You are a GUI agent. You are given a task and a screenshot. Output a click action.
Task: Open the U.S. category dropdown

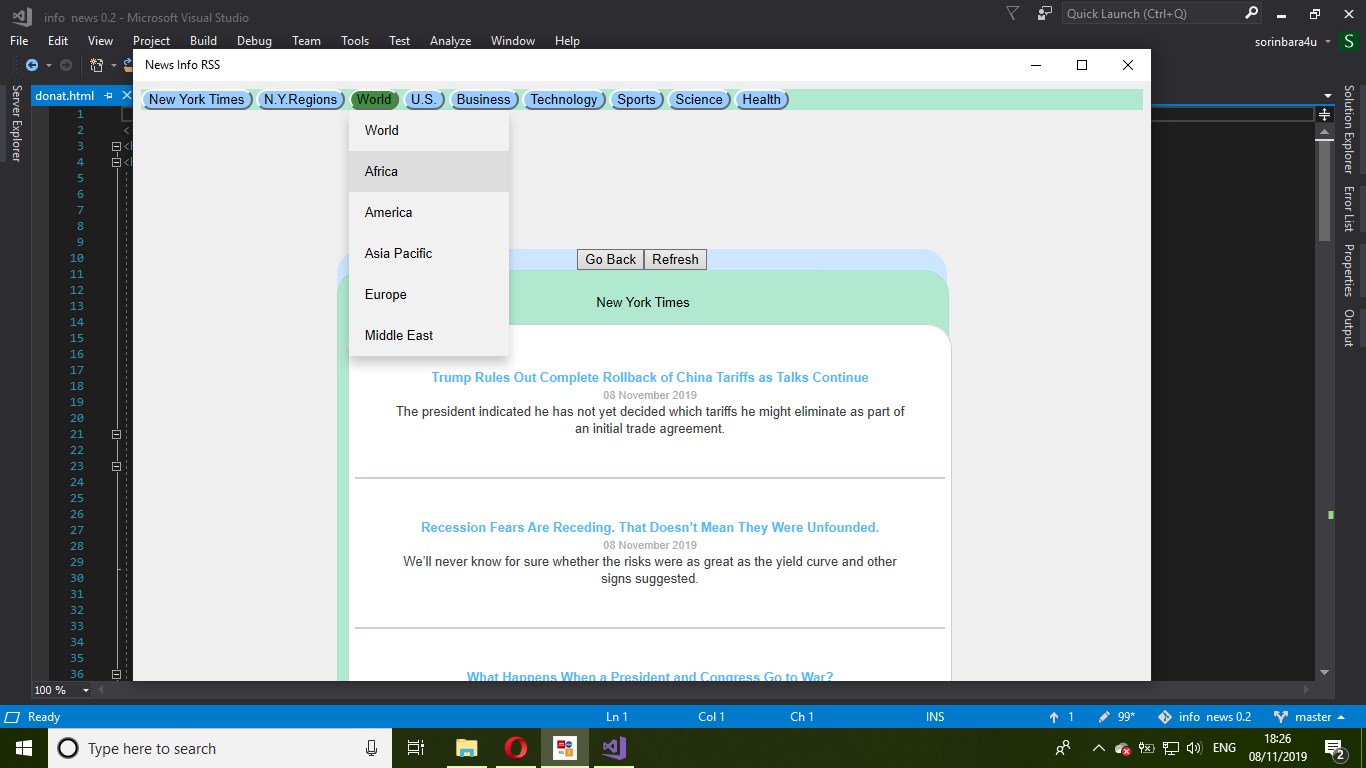423,99
